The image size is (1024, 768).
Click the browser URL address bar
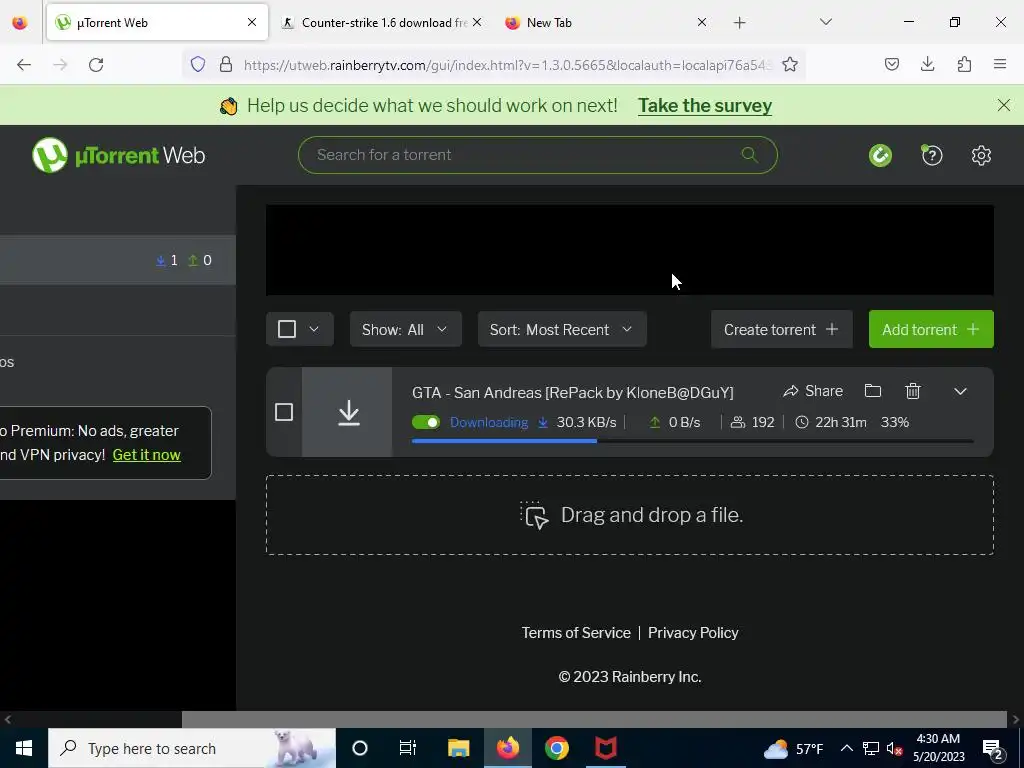(507, 65)
